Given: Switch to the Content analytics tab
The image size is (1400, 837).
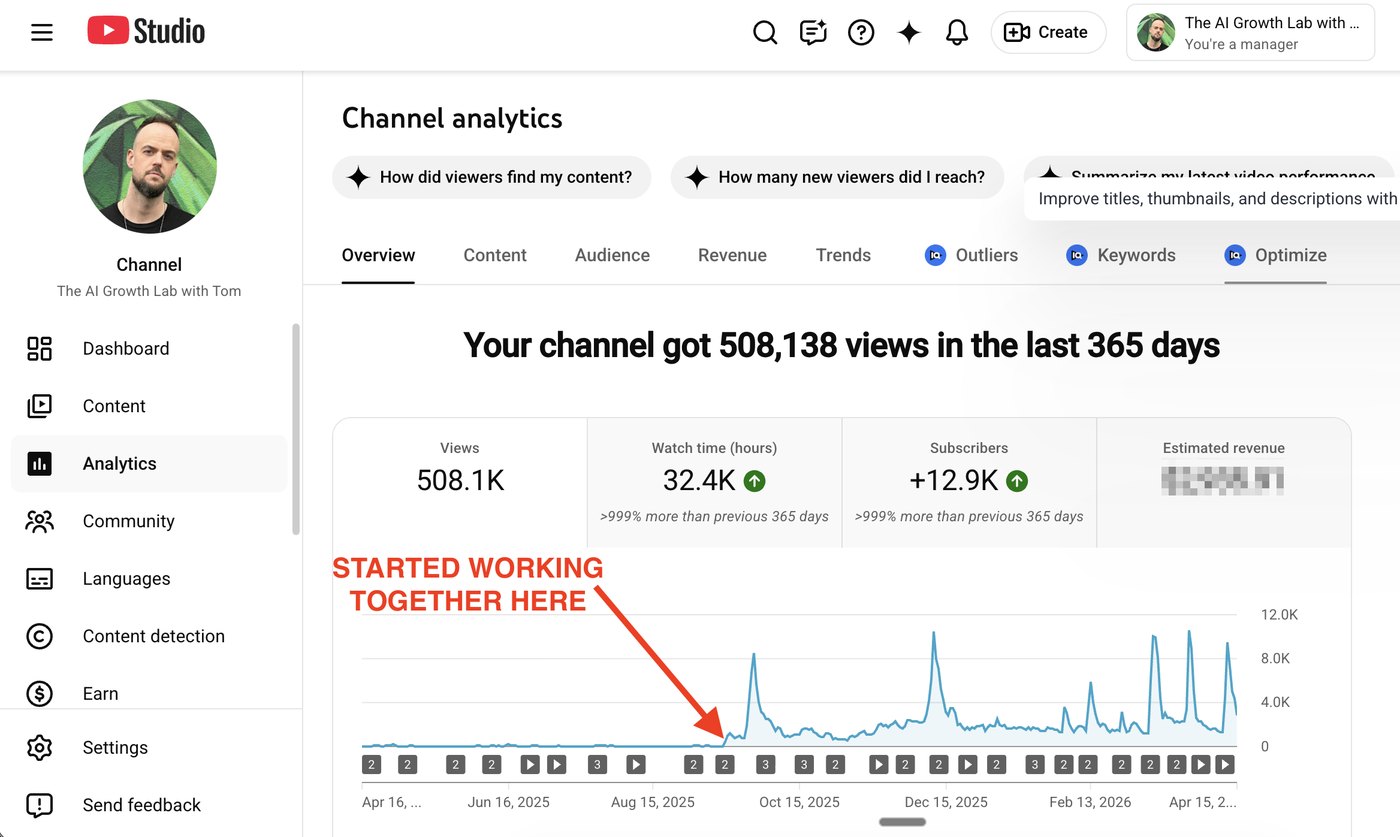Looking at the screenshot, I should (495, 255).
